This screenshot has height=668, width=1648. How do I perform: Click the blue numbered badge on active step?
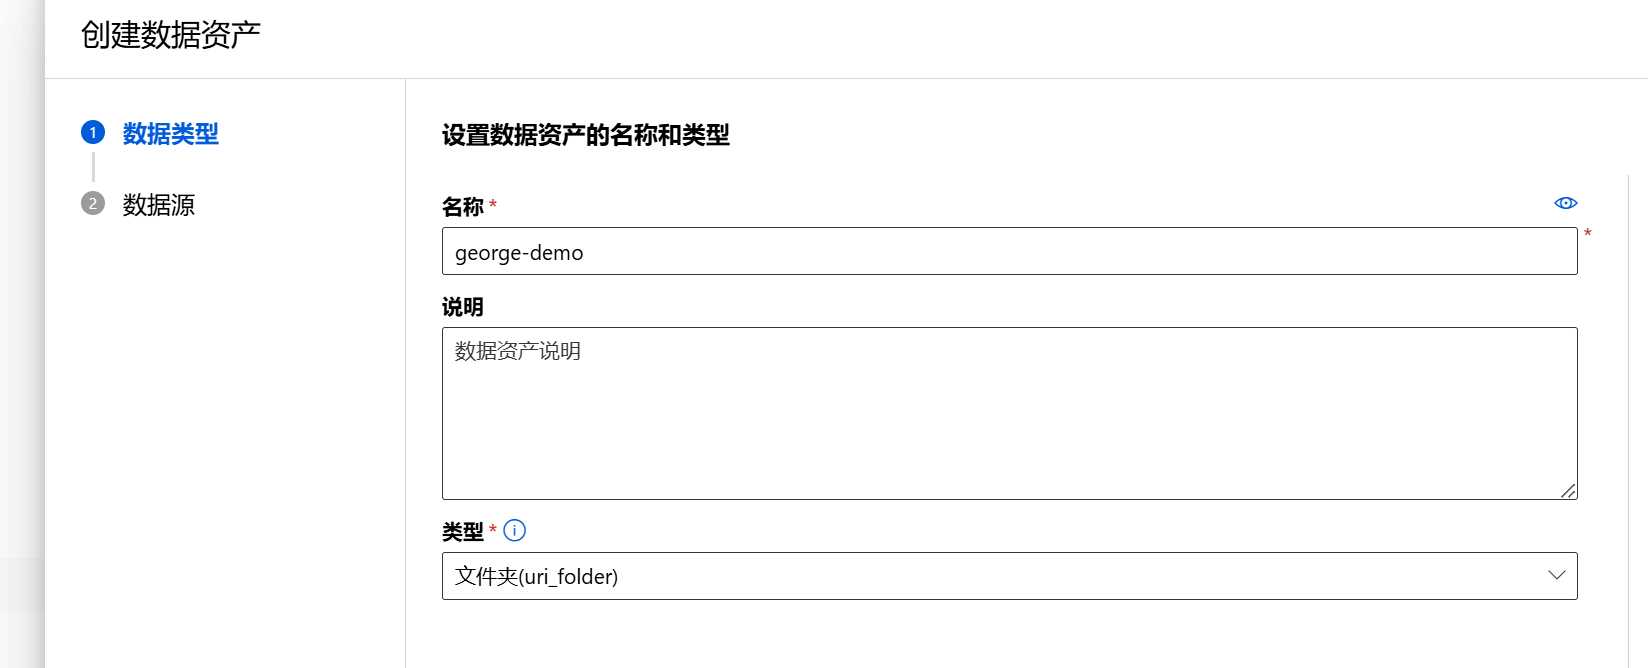click(92, 132)
